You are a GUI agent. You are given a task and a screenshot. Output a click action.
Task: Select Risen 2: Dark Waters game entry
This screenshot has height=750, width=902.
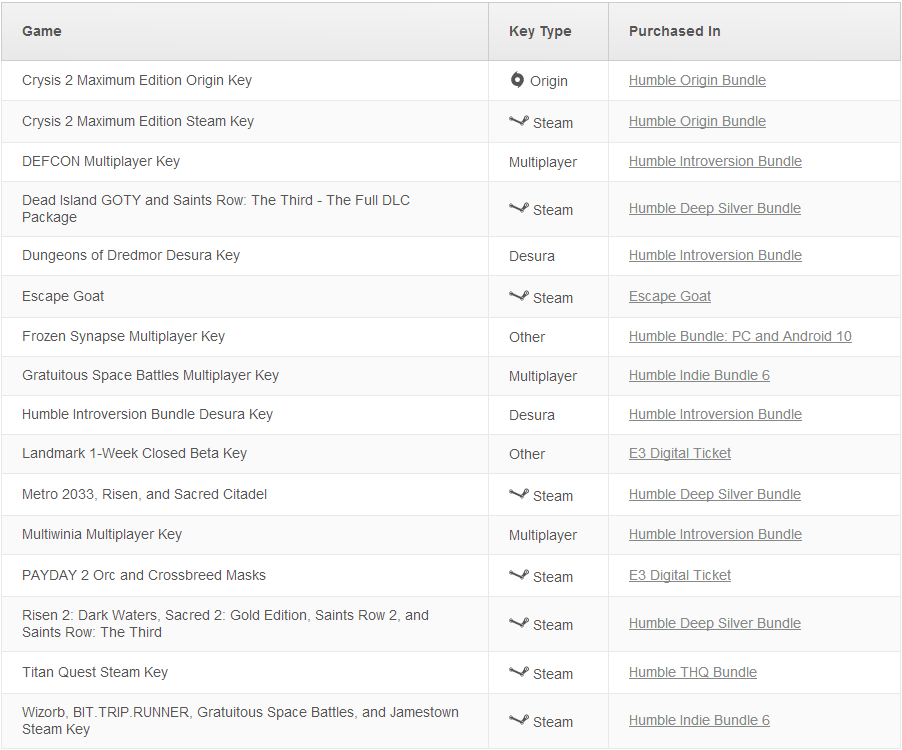[226, 623]
